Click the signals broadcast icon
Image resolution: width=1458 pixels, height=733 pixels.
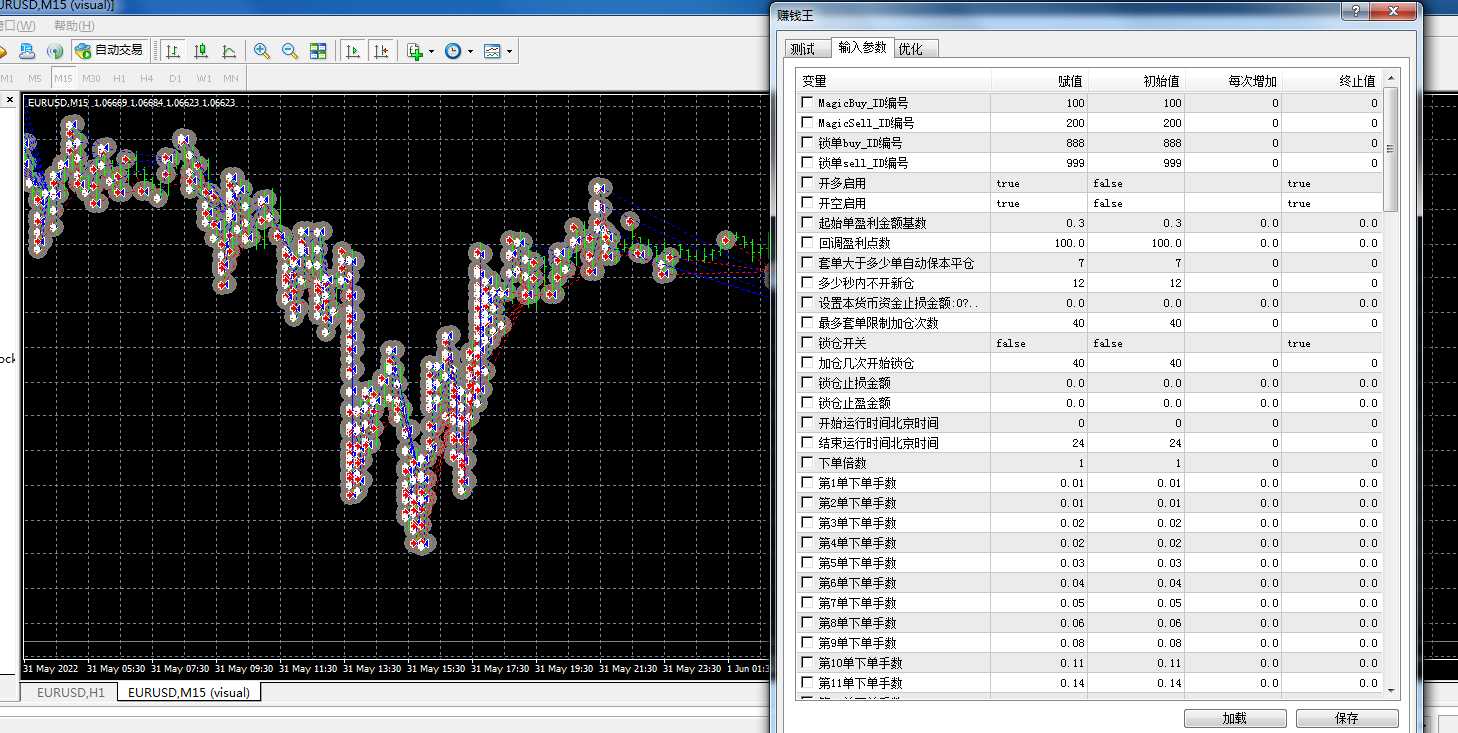[x=55, y=50]
